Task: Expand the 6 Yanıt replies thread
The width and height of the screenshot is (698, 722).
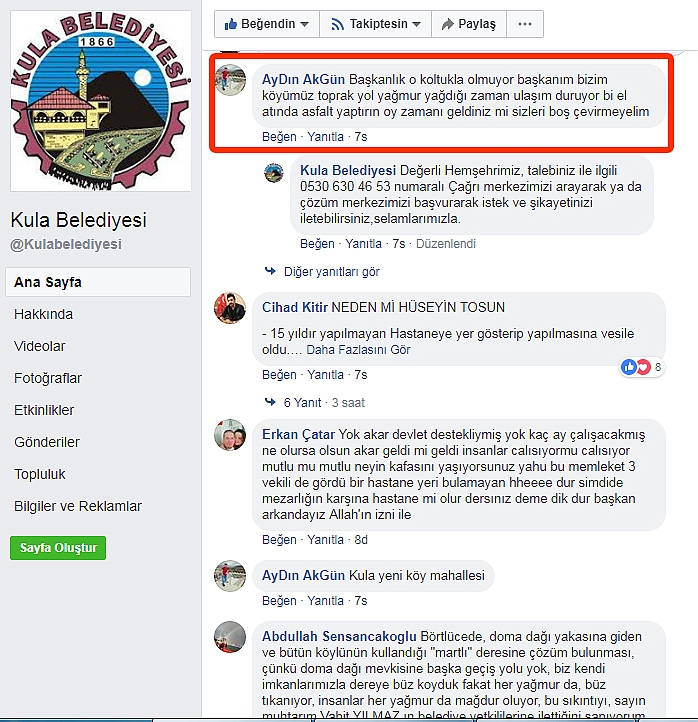Action: (302, 403)
